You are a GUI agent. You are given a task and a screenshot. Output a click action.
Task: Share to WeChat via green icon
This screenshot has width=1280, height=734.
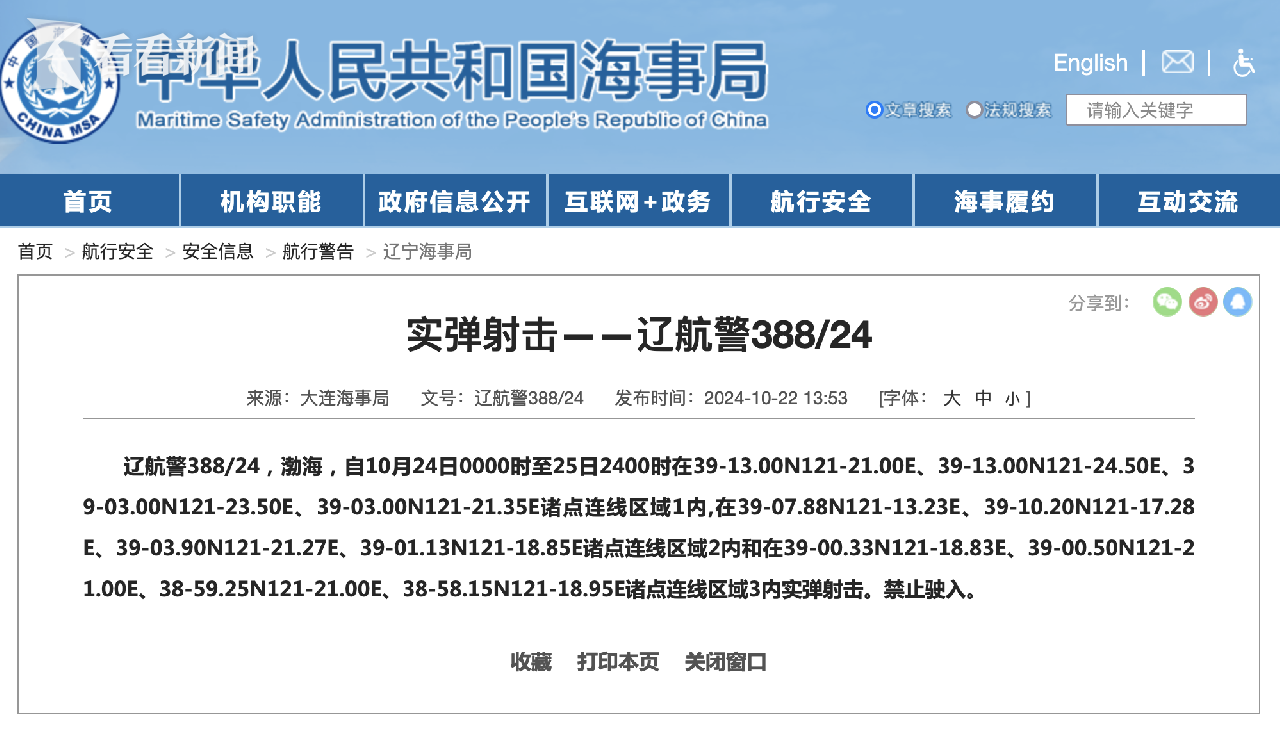[1167, 302]
